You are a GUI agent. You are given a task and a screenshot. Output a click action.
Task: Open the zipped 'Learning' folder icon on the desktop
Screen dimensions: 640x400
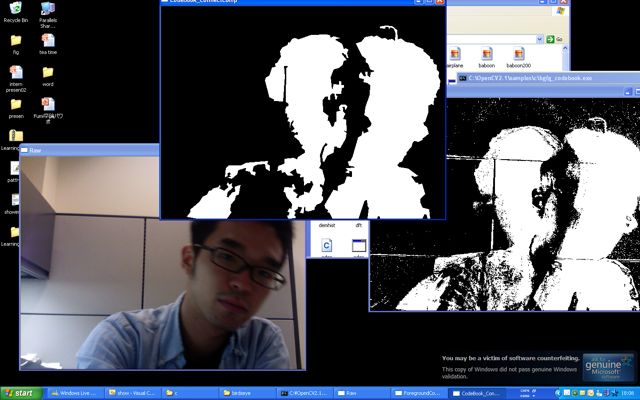coord(16,136)
